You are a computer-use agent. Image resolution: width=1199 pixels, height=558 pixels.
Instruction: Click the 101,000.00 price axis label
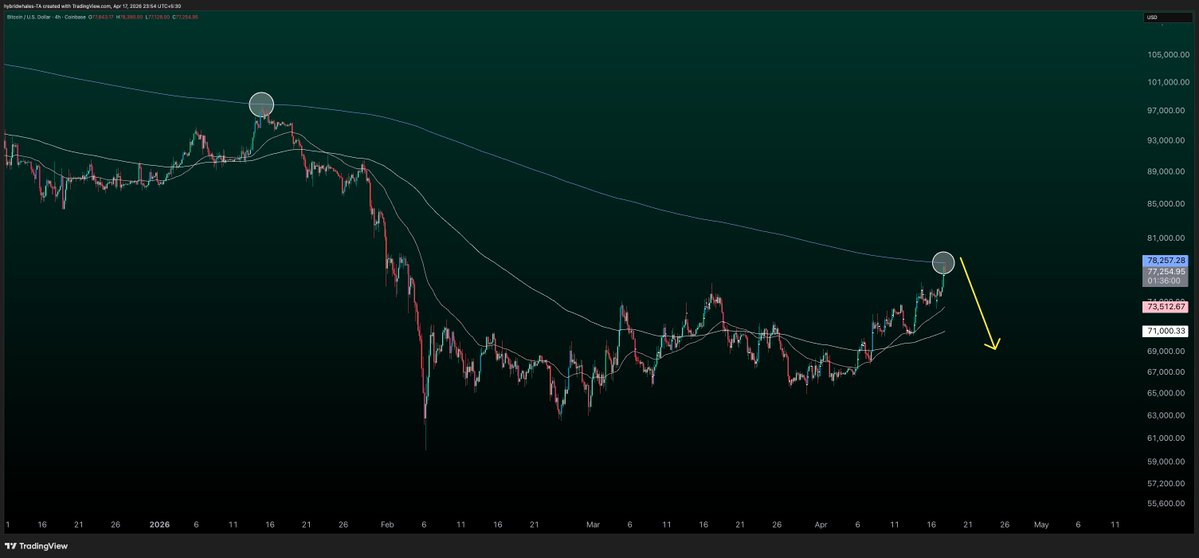pyautogui.click(x=1166, y=82)
